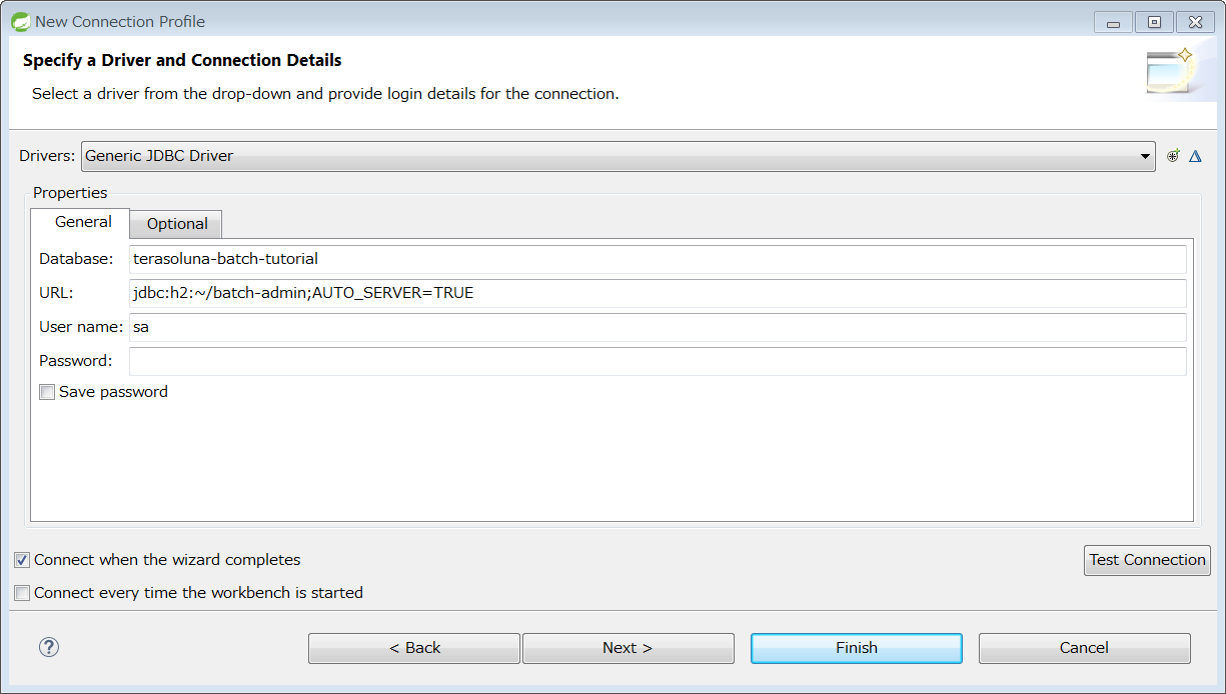Open the help question mark icon
Image resolution: width=1226 pixels, height=694 pixels.
point(49,647)
